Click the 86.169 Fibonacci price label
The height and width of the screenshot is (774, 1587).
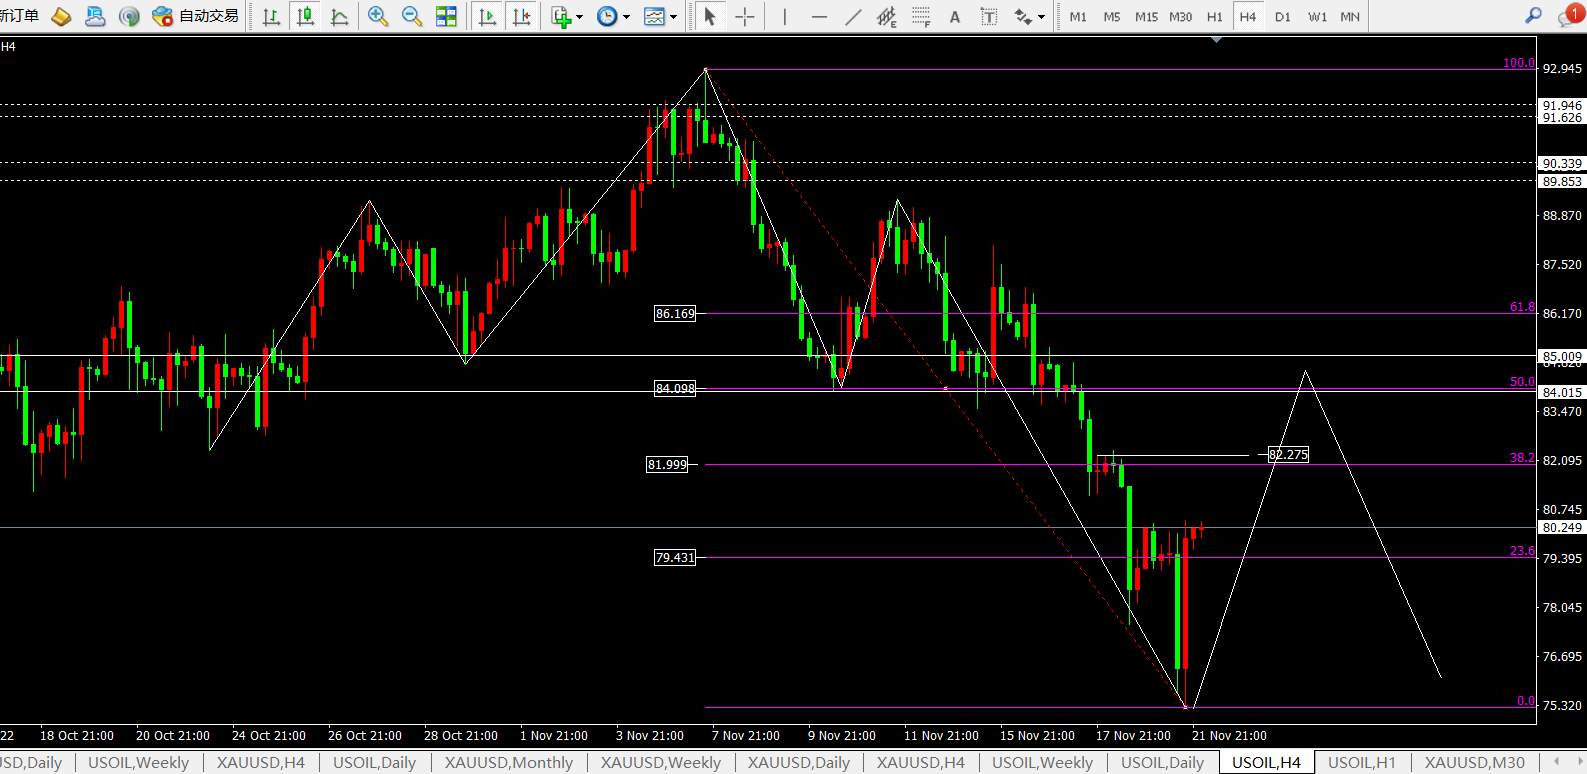675,314
